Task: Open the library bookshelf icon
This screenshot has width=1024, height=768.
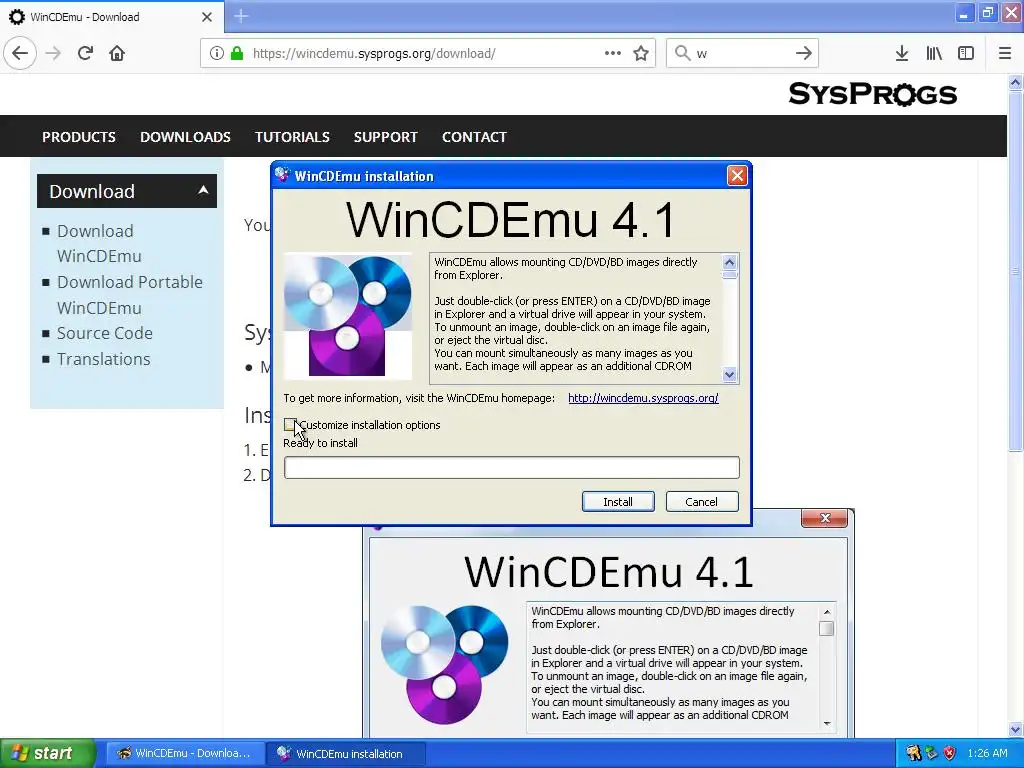Action: [x=934, y=53]
